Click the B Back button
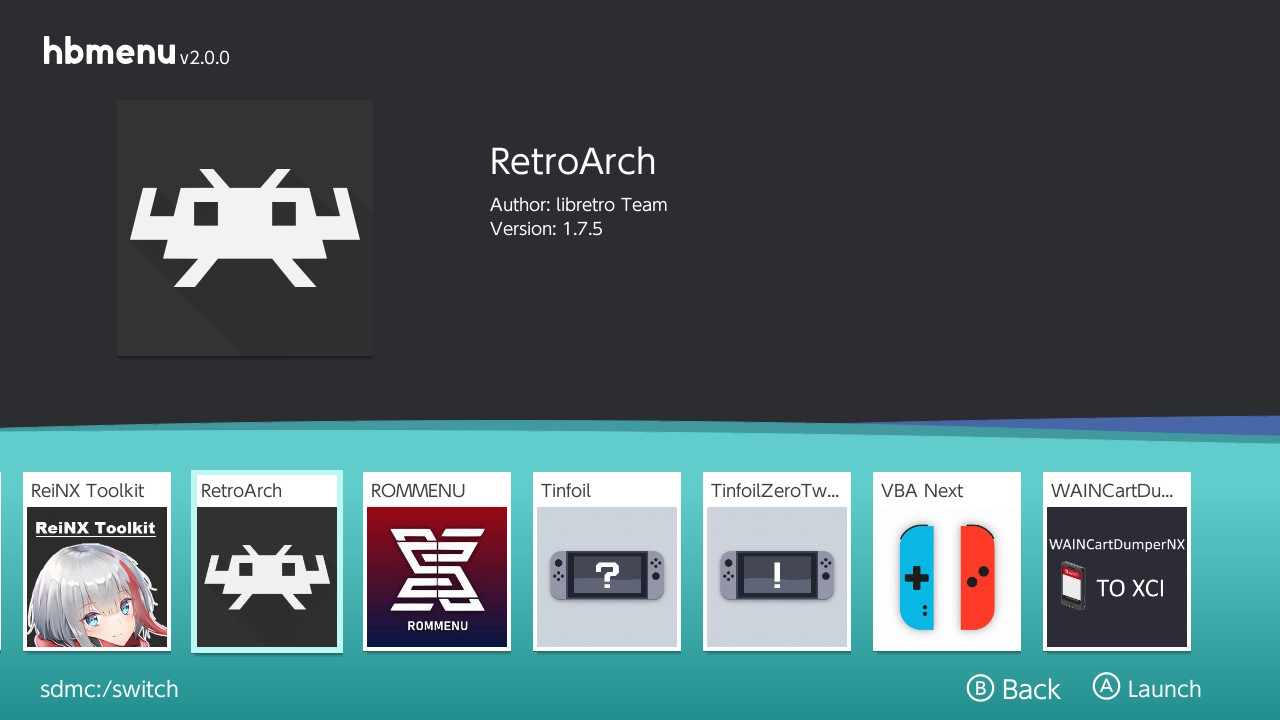 click(1013, 688)
